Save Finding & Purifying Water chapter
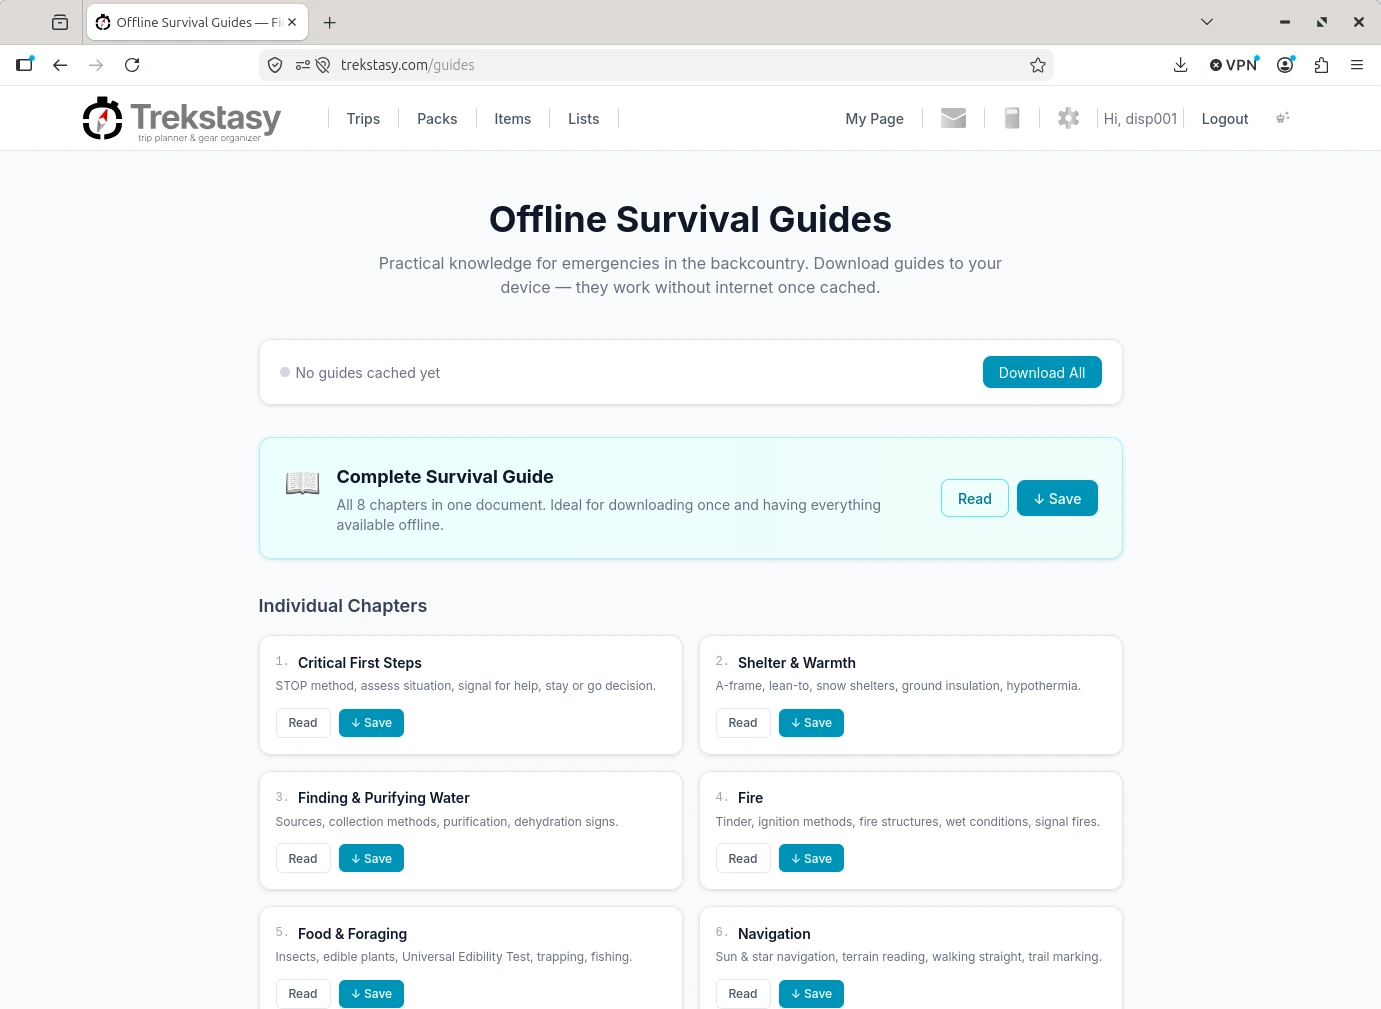Viewport: 1381px width, 1009px height. click(x=371, y=858)
